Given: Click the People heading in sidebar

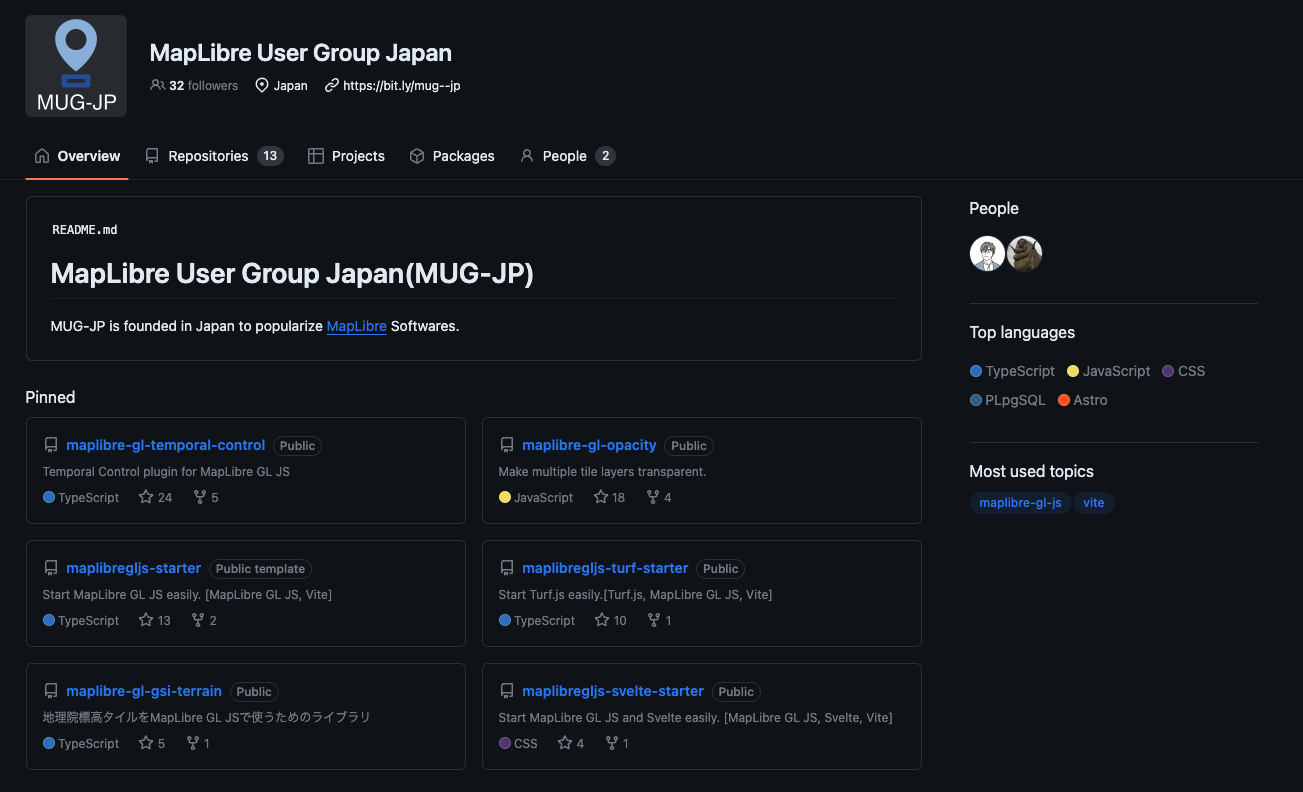Looking at the screenshot, I should 994,208.
